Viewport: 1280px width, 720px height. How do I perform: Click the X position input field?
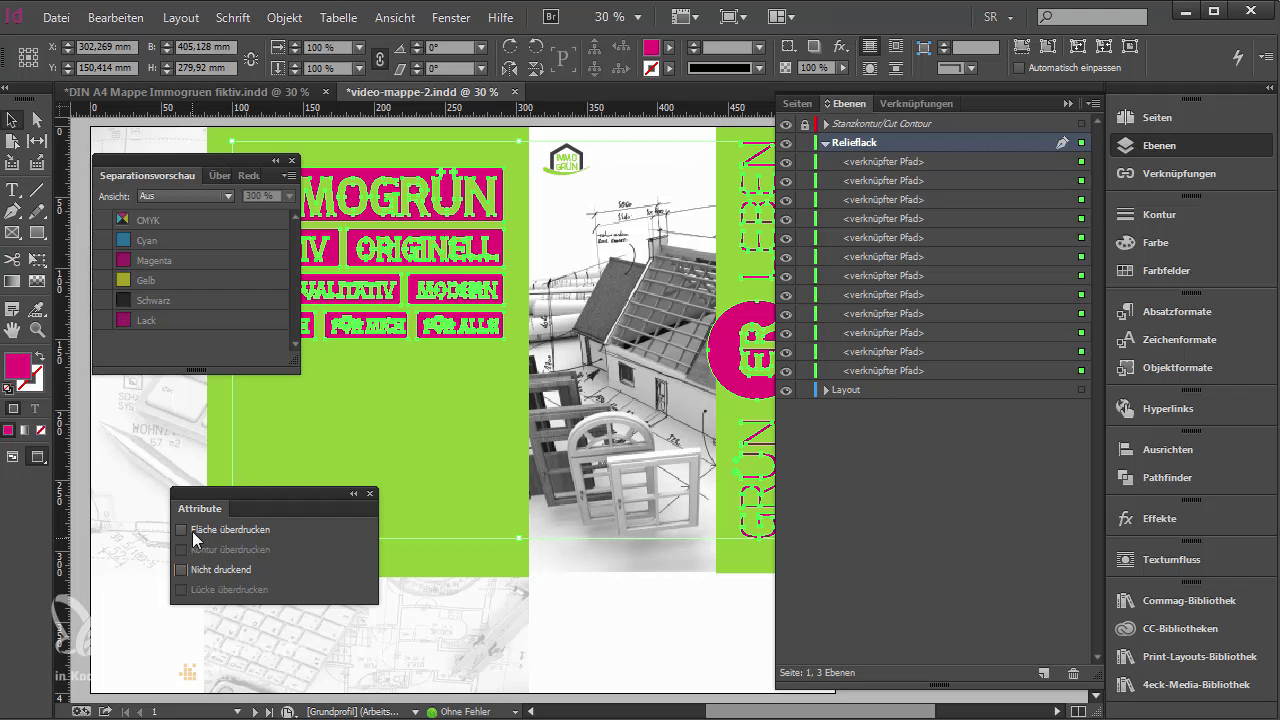105,47
